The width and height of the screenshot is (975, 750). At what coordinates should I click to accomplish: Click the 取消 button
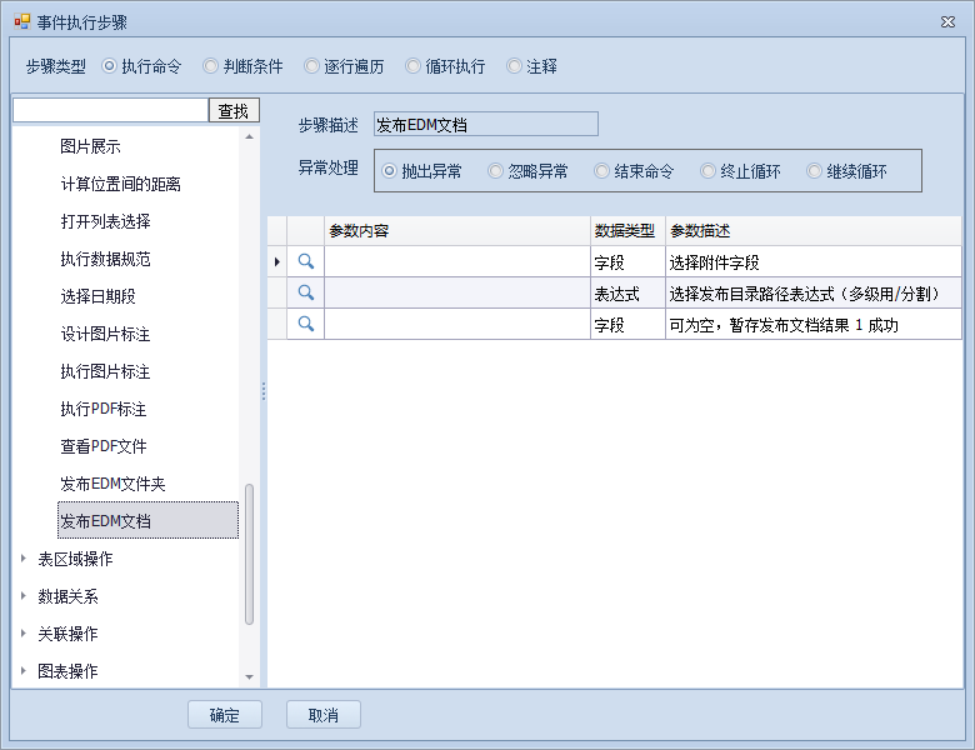pyautogui.click(x=323, y=715)
